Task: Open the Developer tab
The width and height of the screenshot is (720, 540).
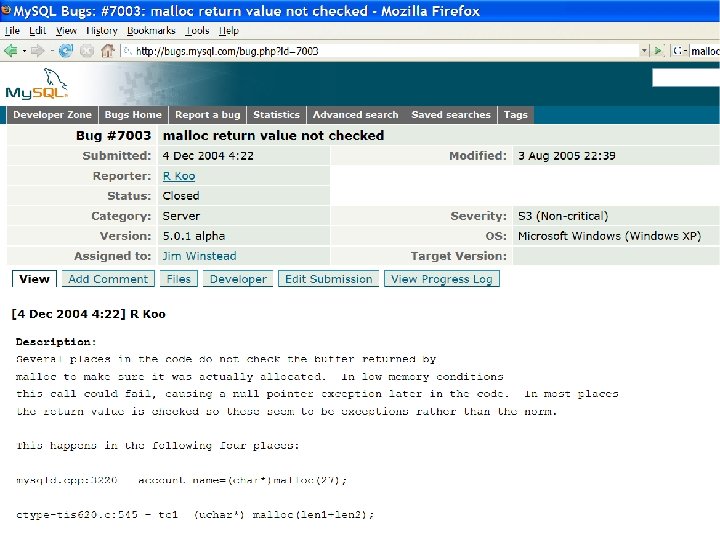Action: click(238, 279)
